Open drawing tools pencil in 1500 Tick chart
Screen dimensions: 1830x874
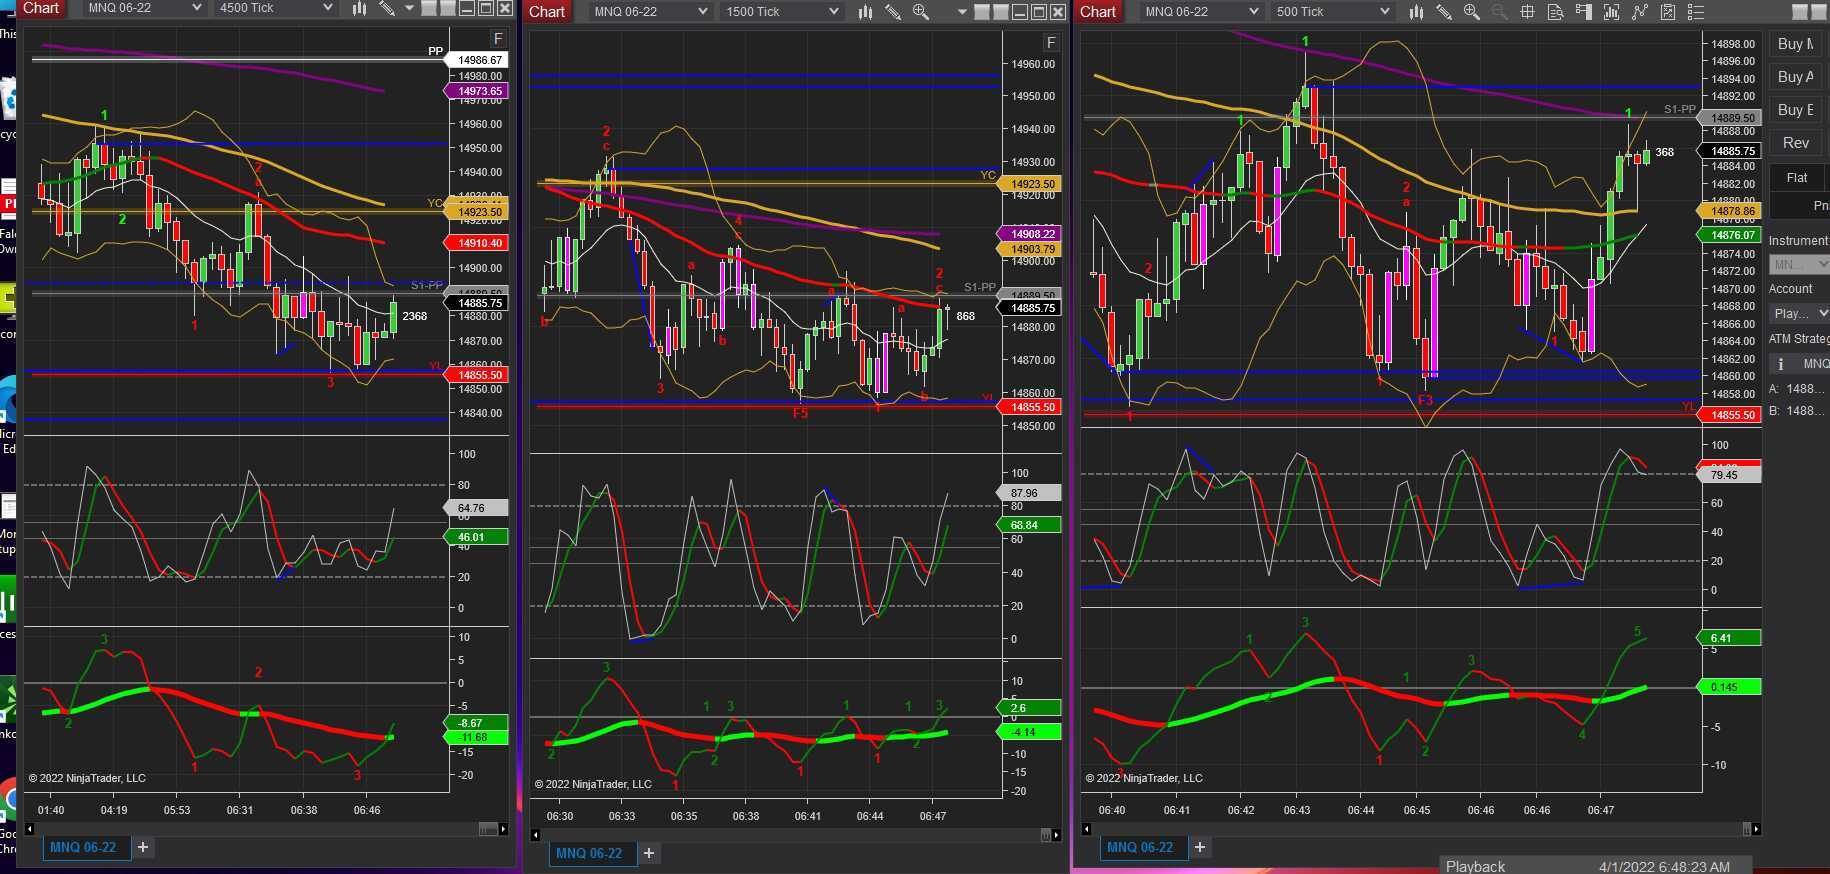[893, 12]
